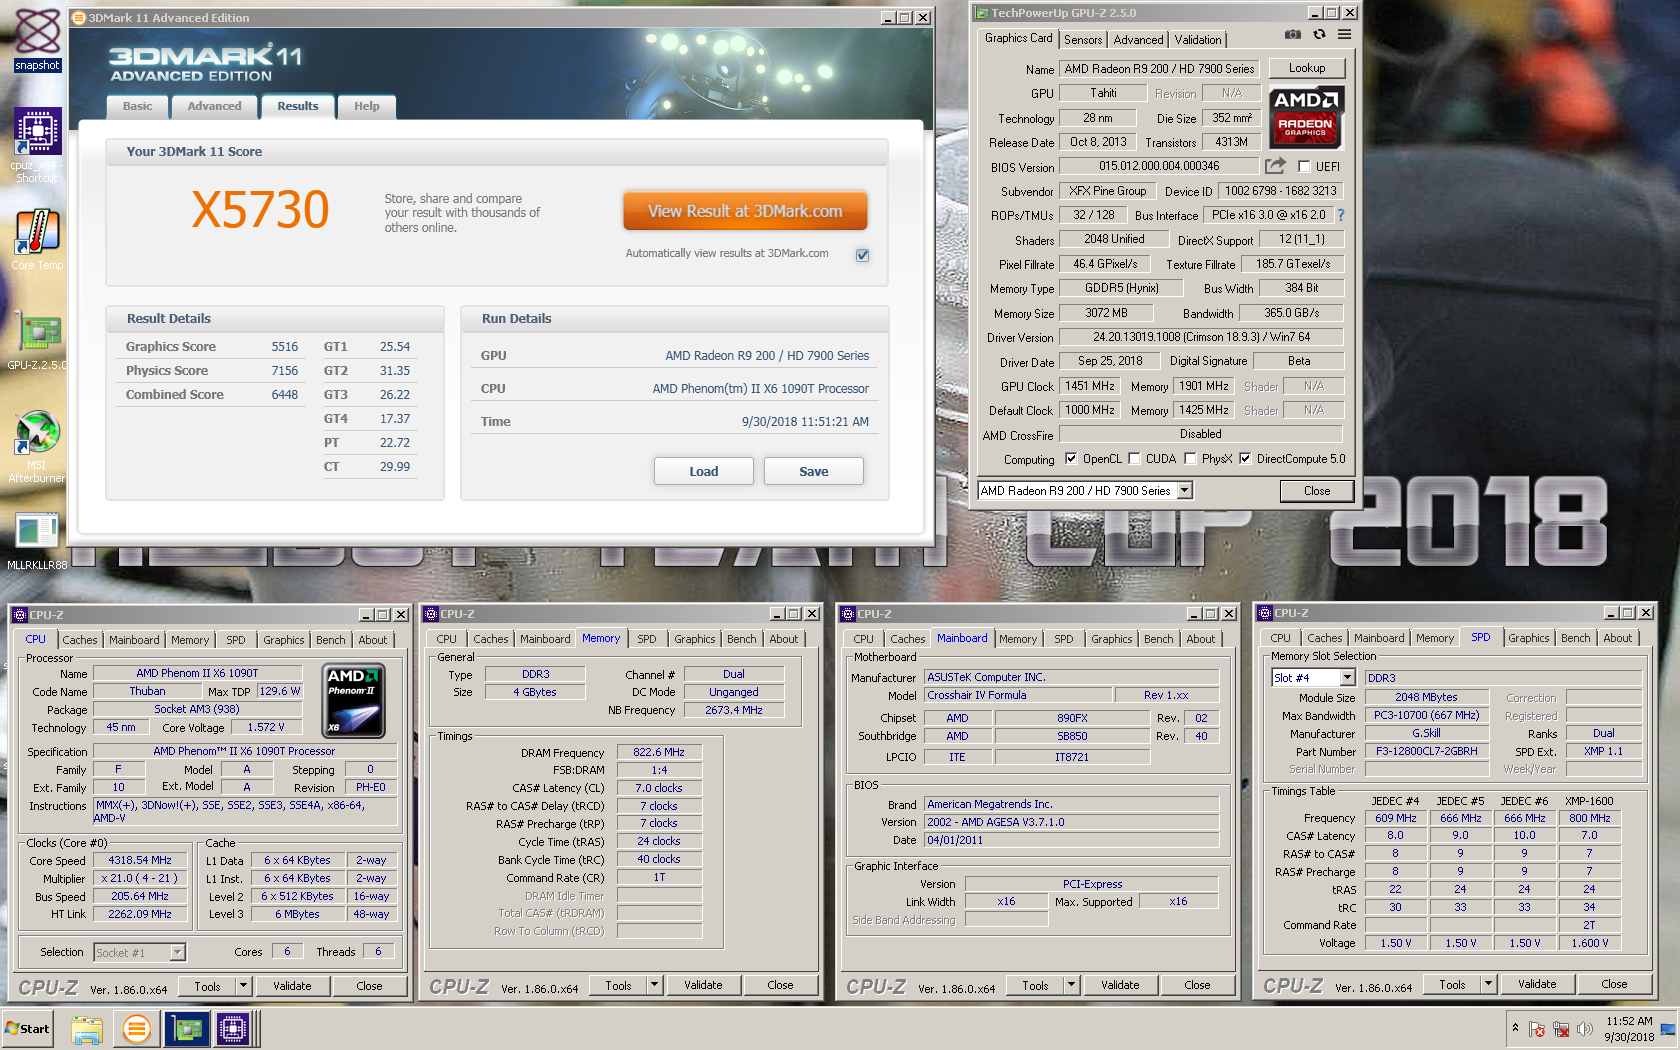Click Load button in Run Details
1680x1050 pixels.
coord(703,471)
